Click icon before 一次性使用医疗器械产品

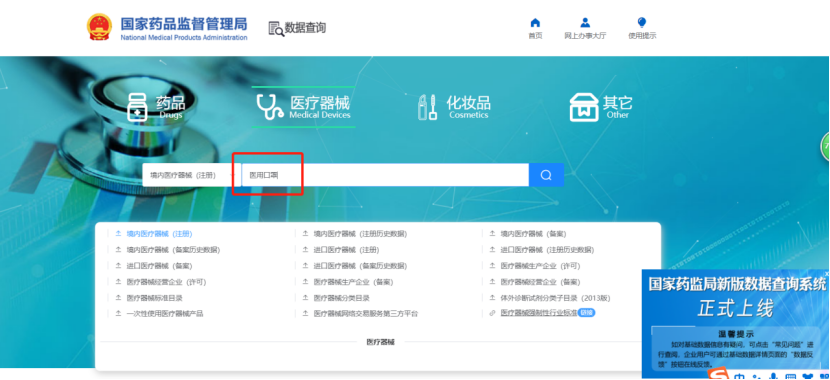point(118,313)
